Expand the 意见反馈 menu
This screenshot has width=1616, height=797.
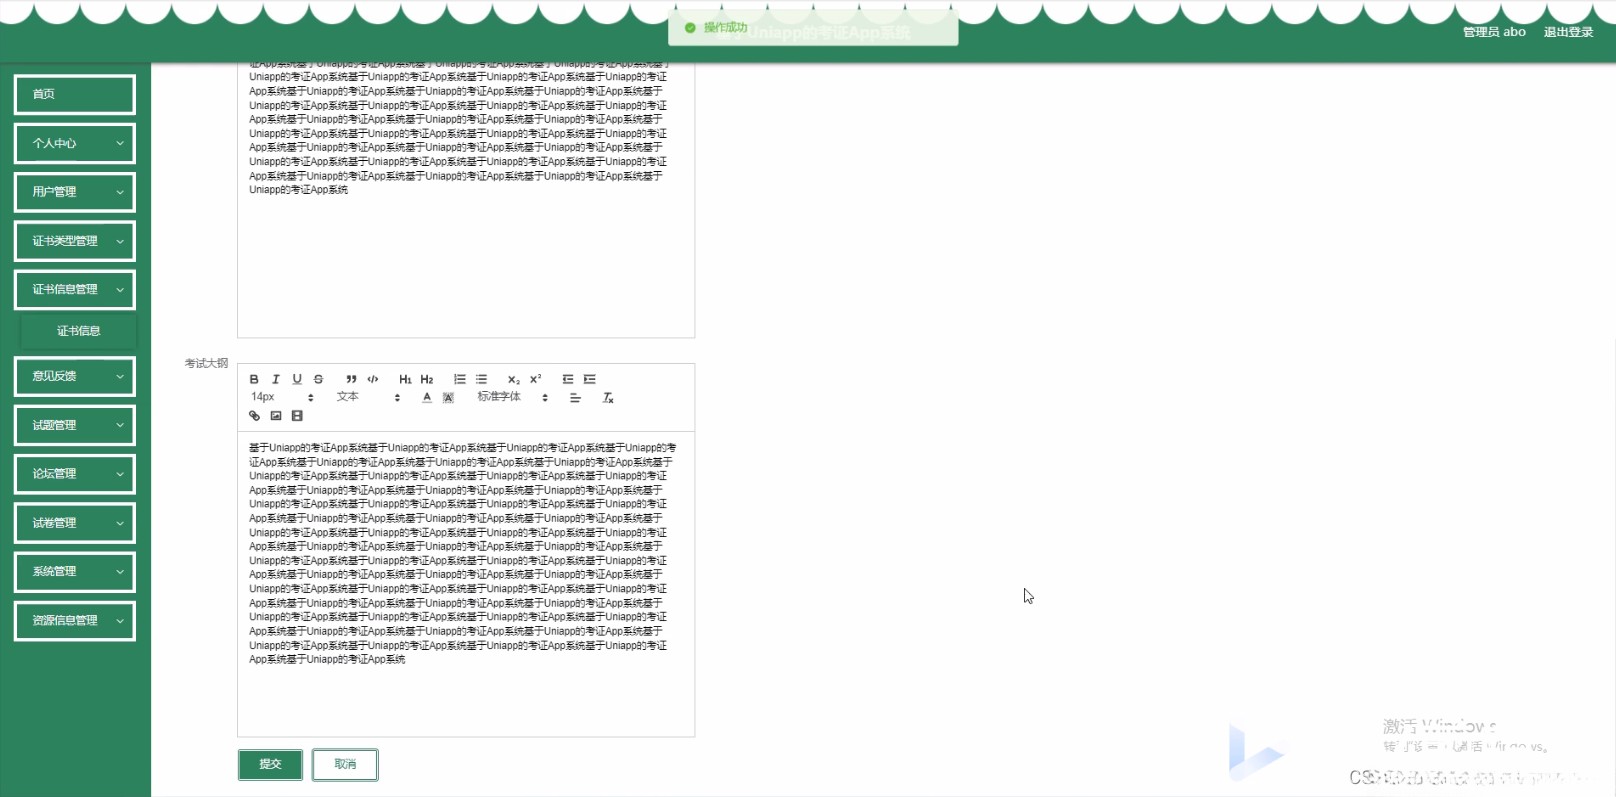click(x=75, y=376)
